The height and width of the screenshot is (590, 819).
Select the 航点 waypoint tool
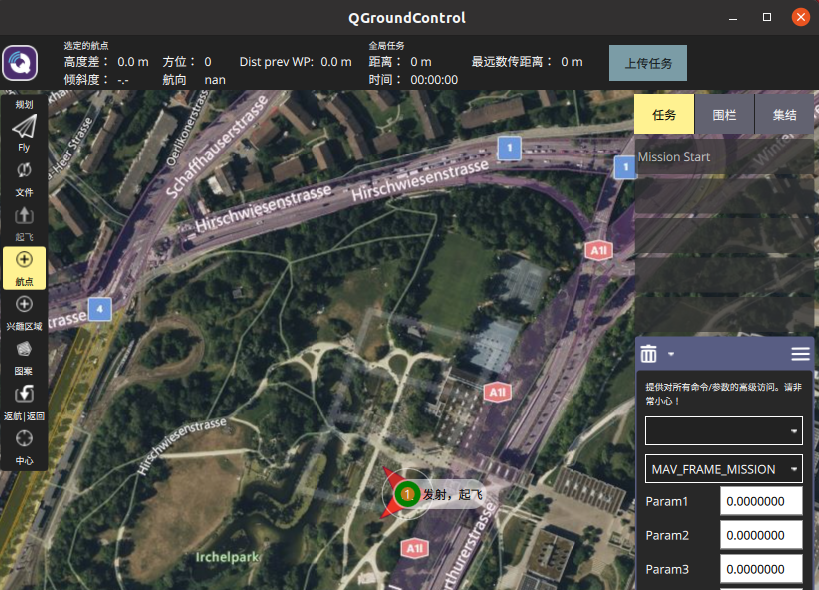point(24,264)
